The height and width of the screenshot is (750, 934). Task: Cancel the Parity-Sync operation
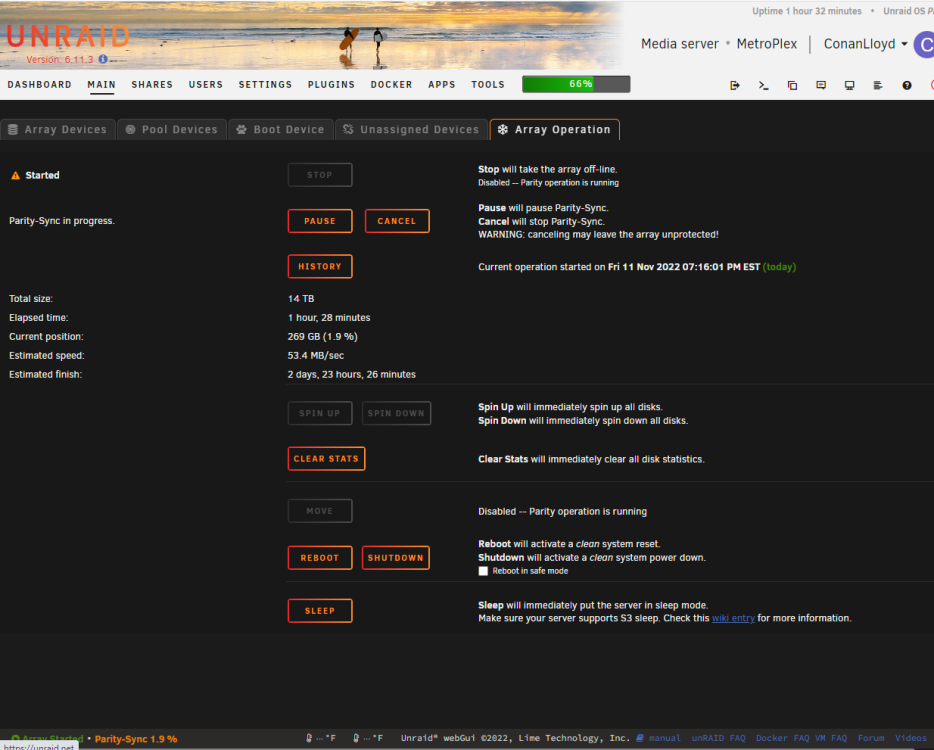[x=397, y=221]
